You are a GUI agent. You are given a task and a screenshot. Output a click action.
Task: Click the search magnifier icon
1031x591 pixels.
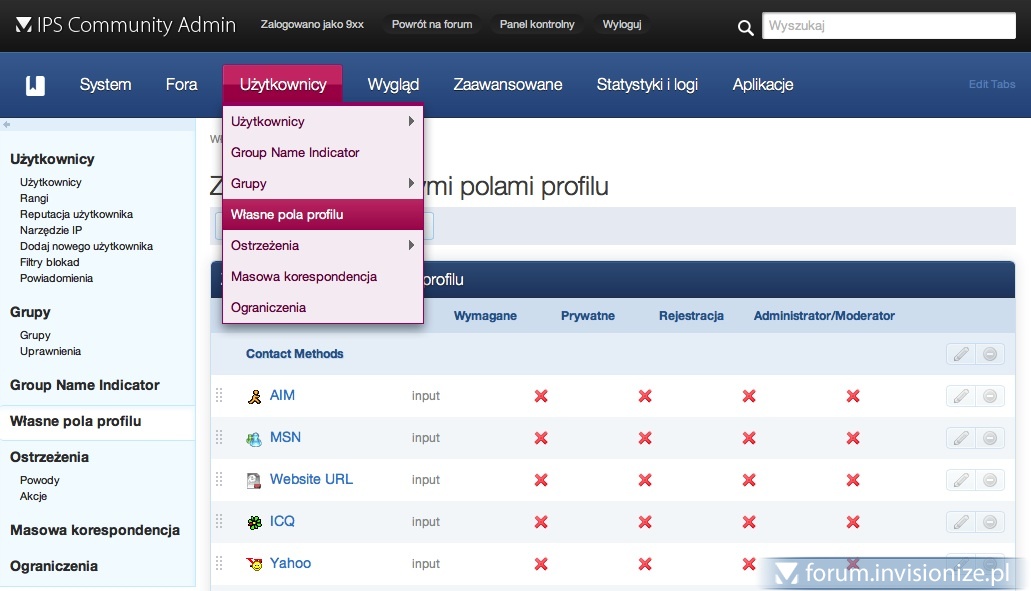tap(745, 28)
